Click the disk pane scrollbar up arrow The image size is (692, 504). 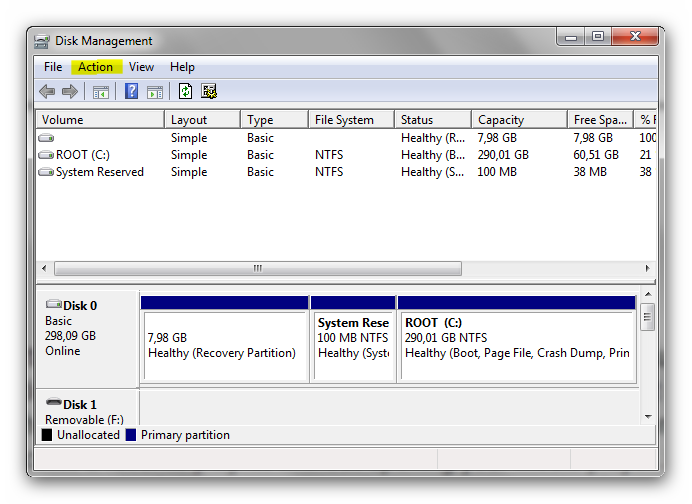pos(648,294)
